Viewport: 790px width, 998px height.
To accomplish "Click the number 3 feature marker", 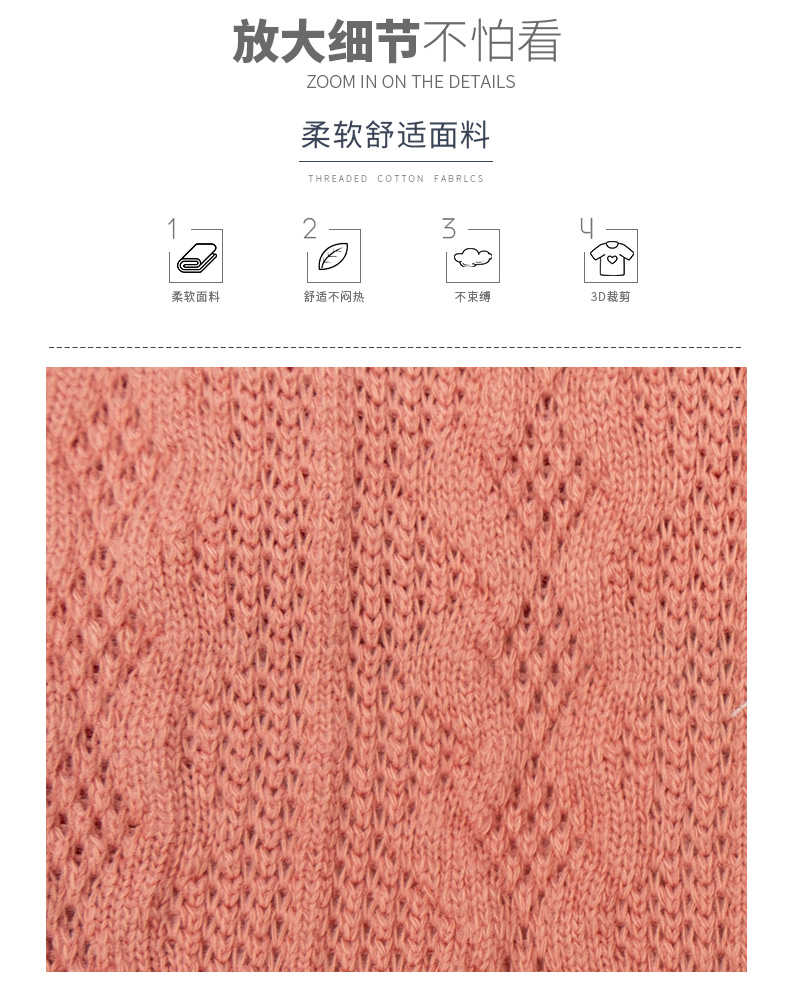I will pyautogui.click(x=449, y=228).
